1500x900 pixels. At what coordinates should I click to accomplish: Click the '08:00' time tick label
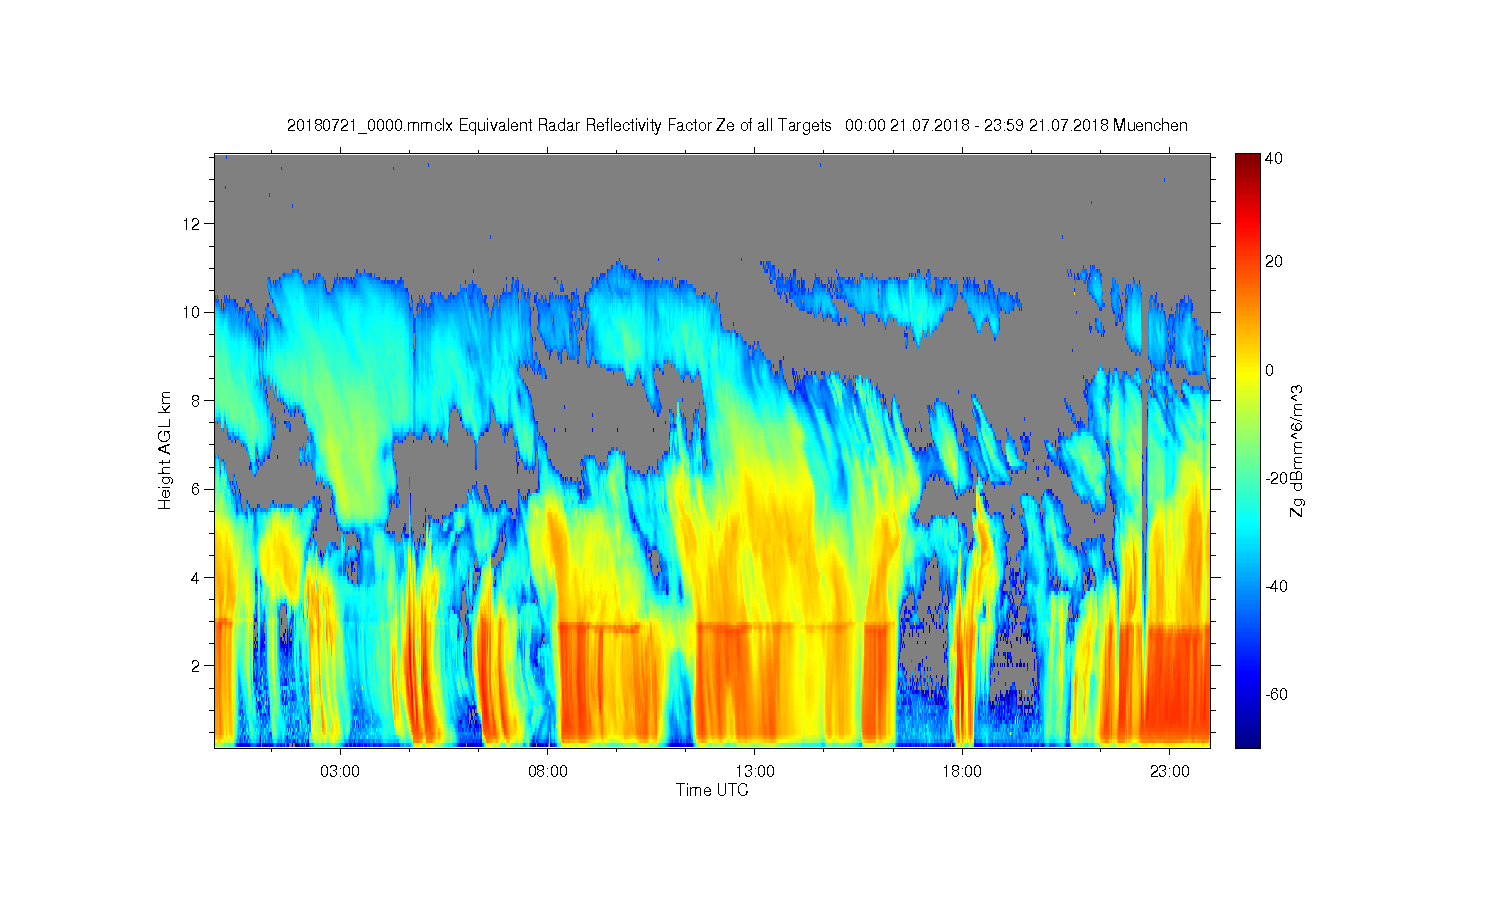click(x=548, y=772)
